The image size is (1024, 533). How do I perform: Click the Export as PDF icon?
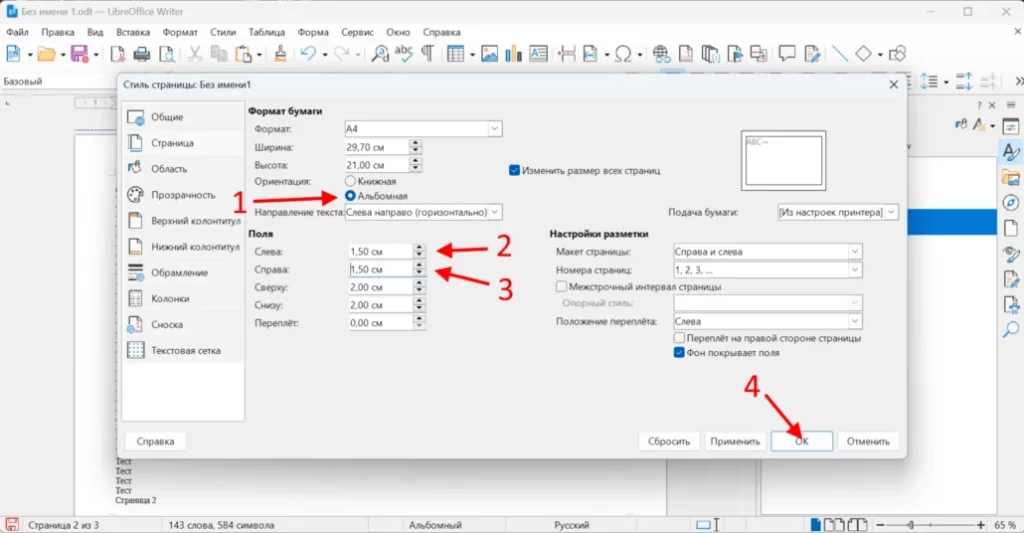point(118,54)
